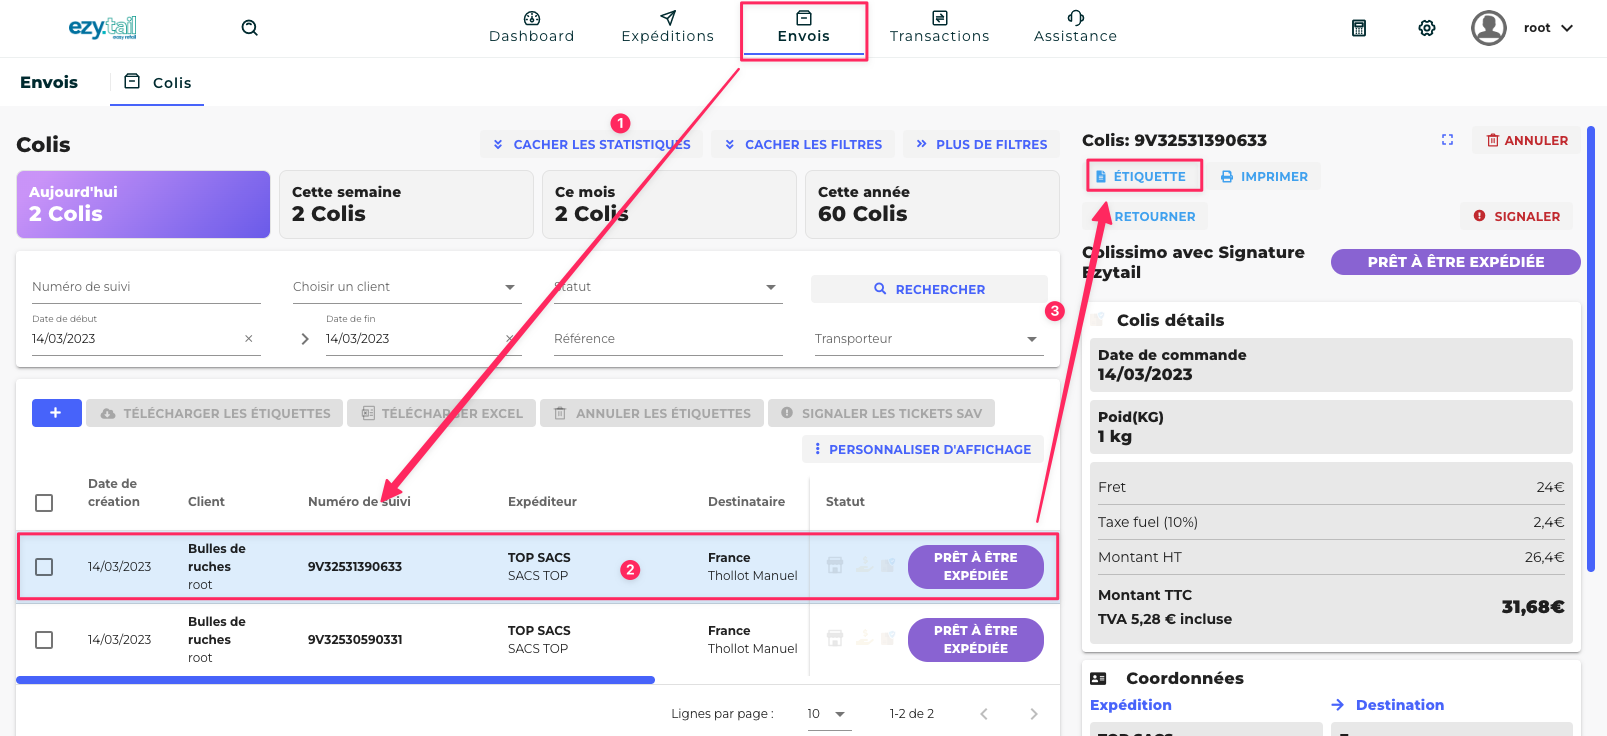Image resolution: width=1607 pixels, height=736 pixels.
Task: Click the Signaler button
Action: coord(1517,216)
